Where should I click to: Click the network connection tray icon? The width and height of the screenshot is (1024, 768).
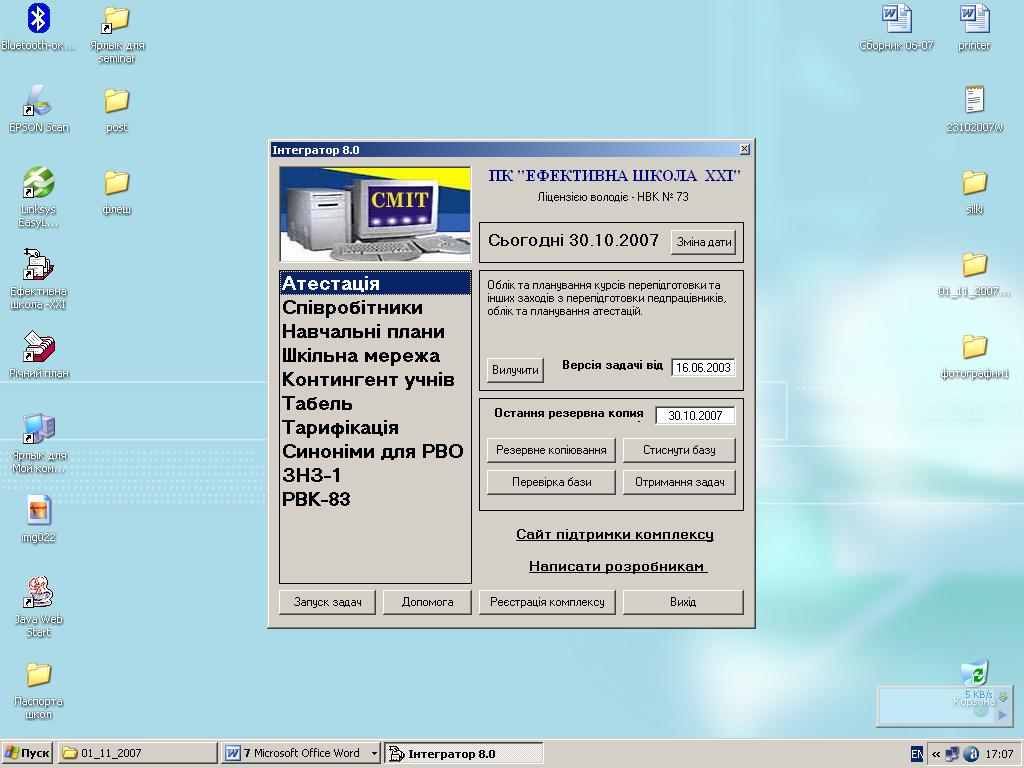pyautogui.click(x=953, y=754)
